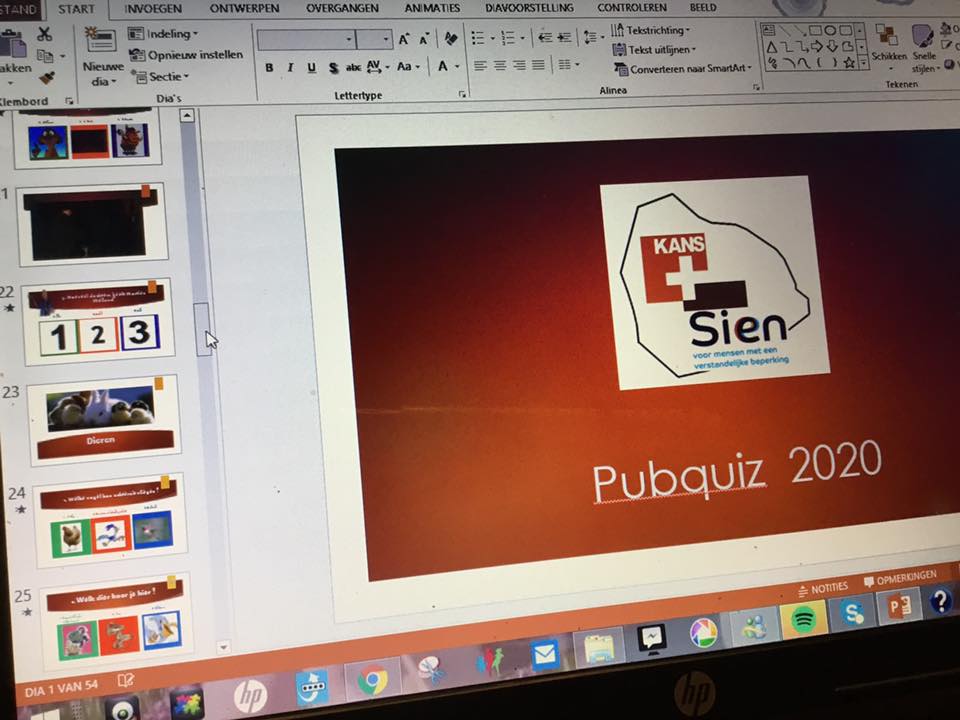This screenshot has height=720, width=960.
Task: Switch to the CONTROLEREN tab
Action: click(632, 8)
